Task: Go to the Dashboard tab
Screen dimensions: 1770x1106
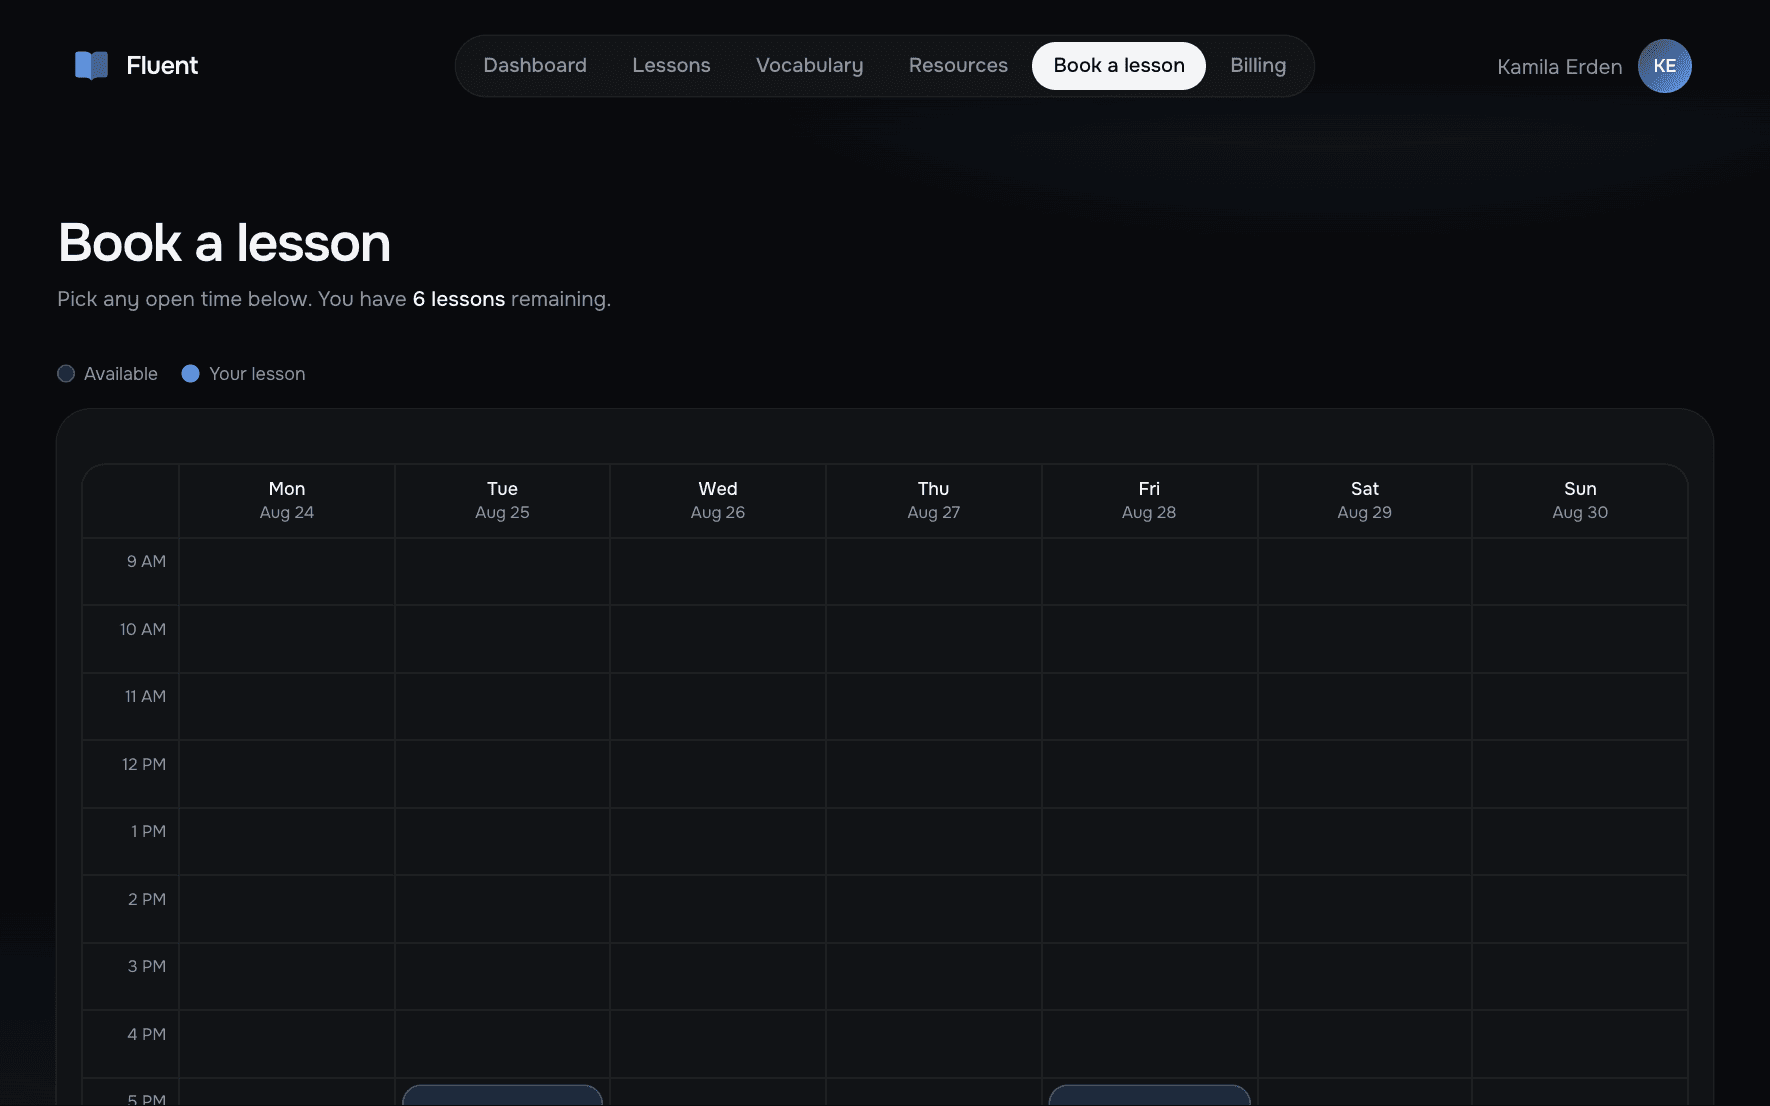Action: click(x=535, y=66)
